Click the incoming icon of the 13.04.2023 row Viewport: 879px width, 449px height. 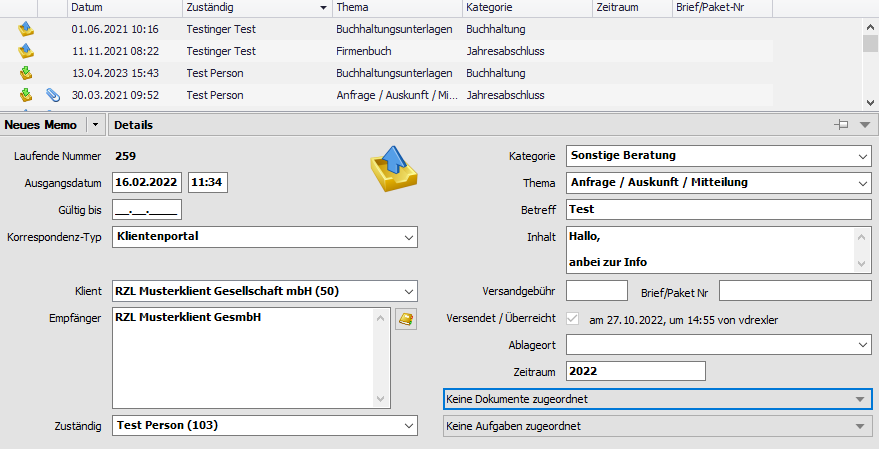tap(26, 73)
